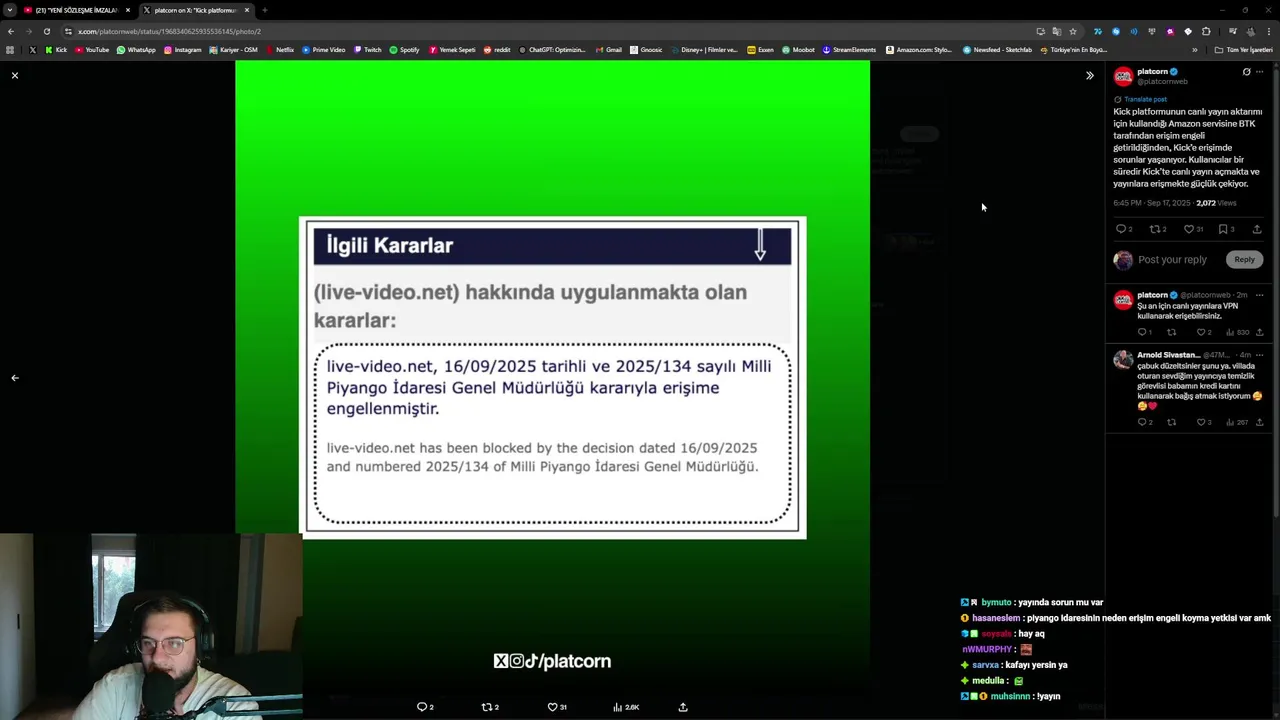Repost platcorn's VPN reply
Screen dimensions: 1280x720
[x=1172, y=332]
